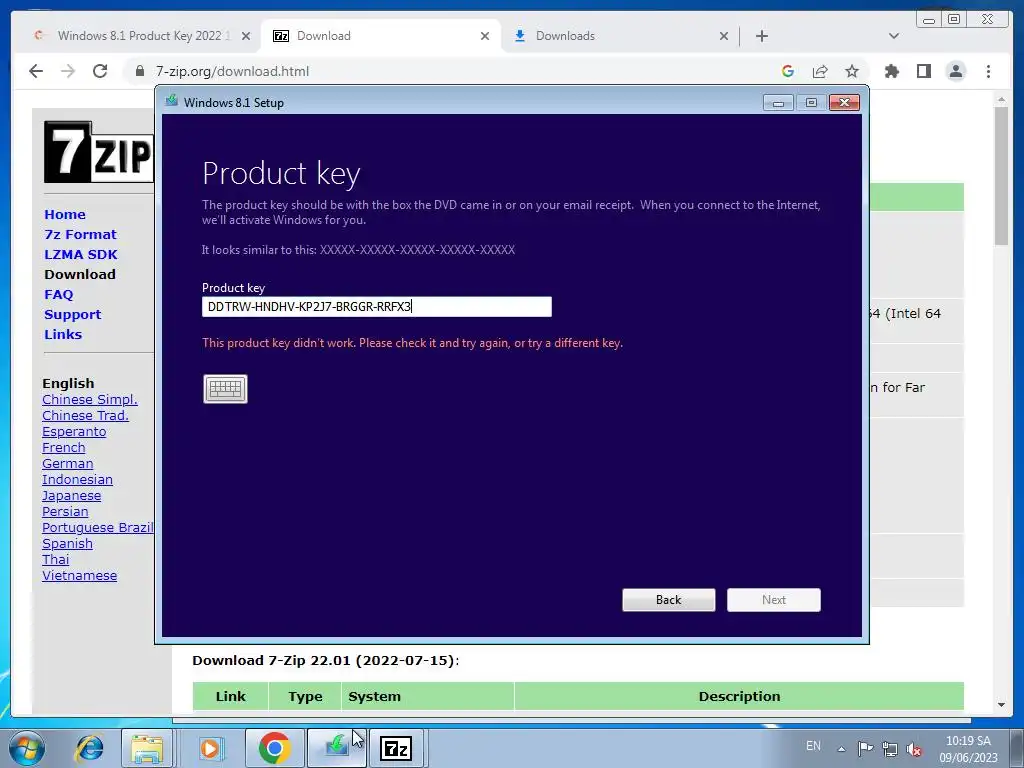Click the muted volume tray icon
1024x768 pixels.
[914, 749]
